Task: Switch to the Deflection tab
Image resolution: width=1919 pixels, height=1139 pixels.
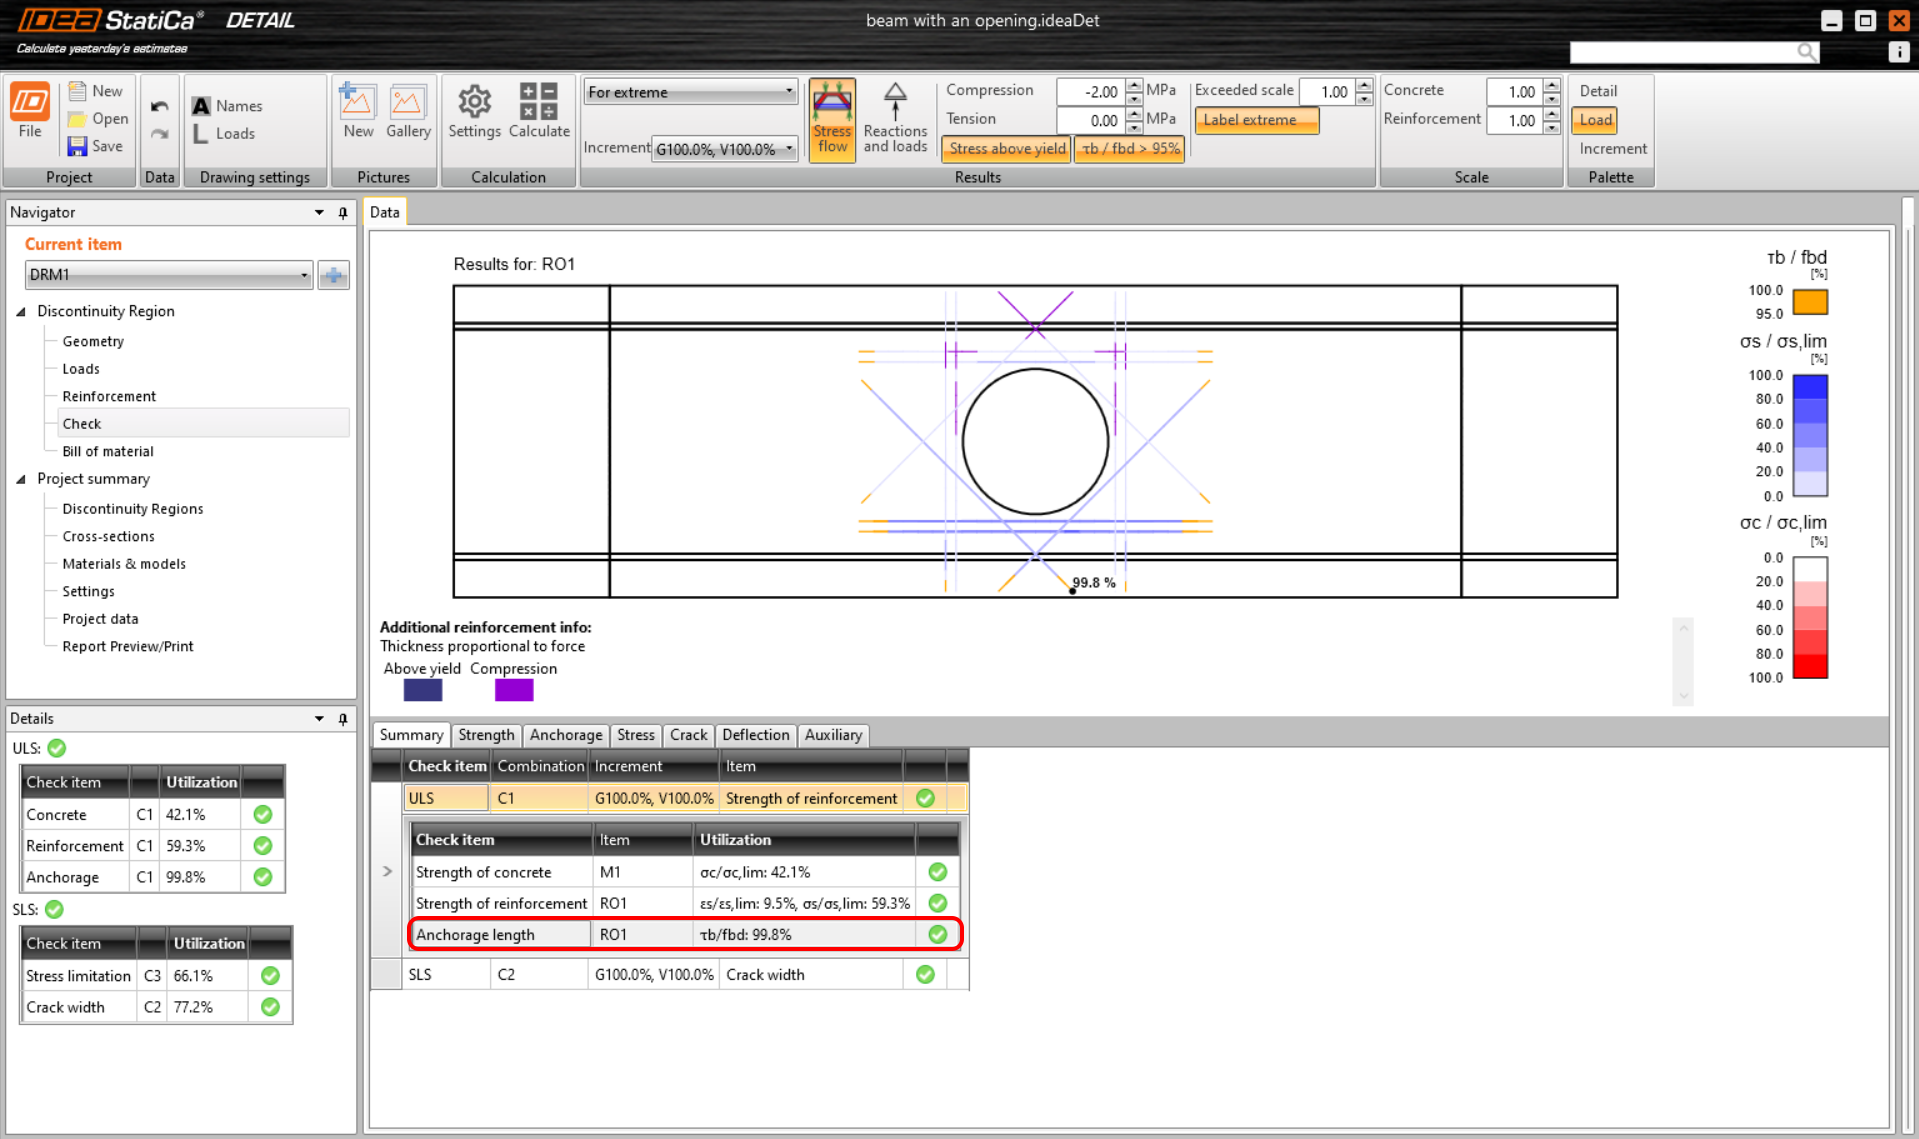Action: pyautogui.click(x=755, y=735)
